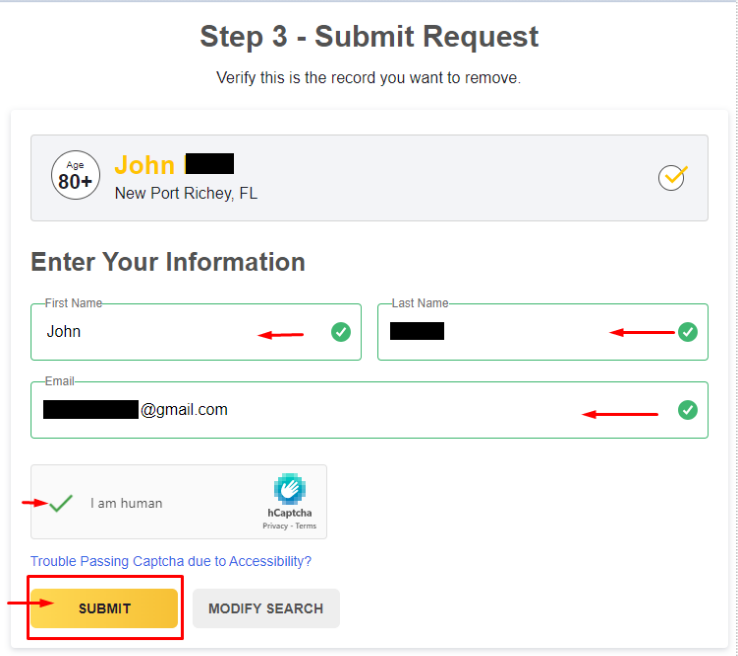
Task: Click the SUBMIT button
Action: 104,608
